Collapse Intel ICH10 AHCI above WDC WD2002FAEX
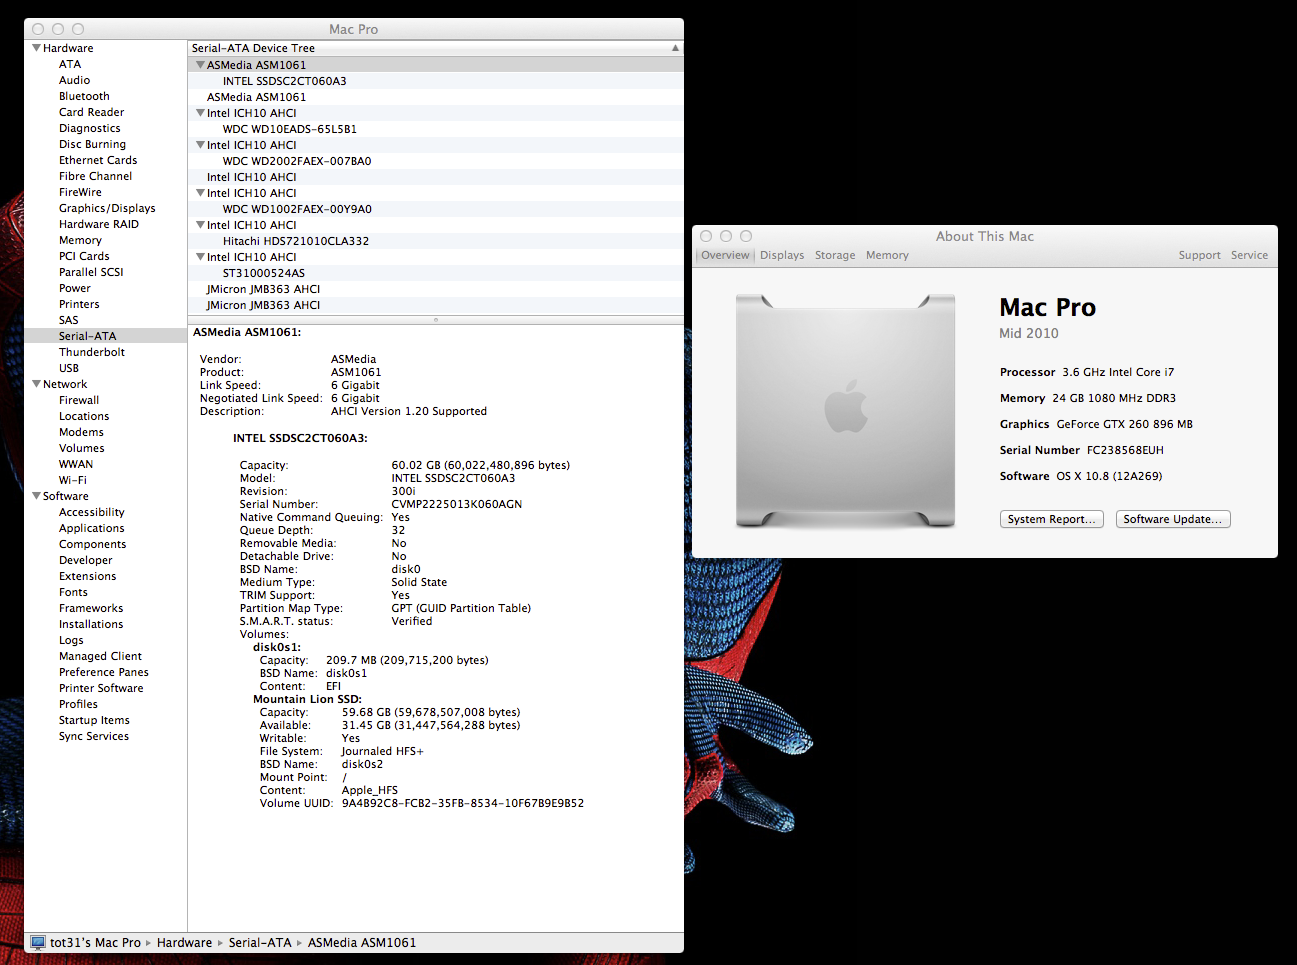 tap(200, 145)
